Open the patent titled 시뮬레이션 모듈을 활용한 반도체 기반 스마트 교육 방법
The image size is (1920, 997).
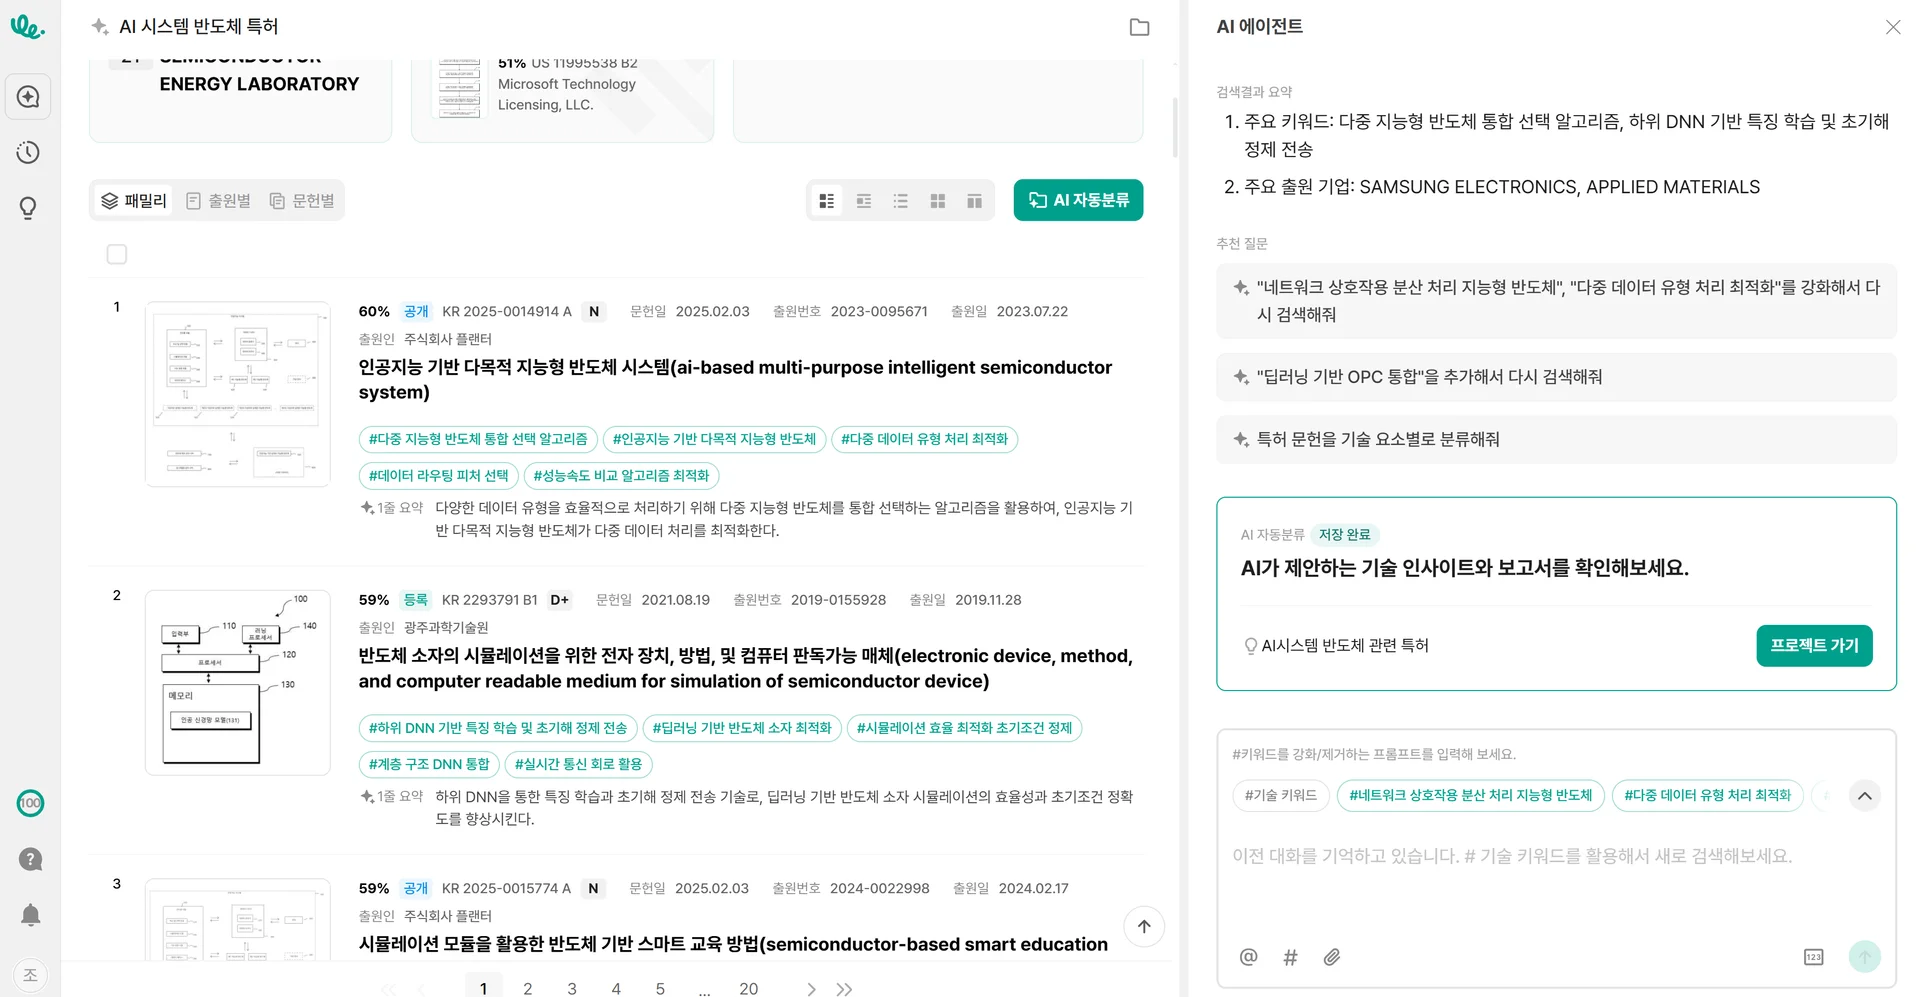point(733,944)
